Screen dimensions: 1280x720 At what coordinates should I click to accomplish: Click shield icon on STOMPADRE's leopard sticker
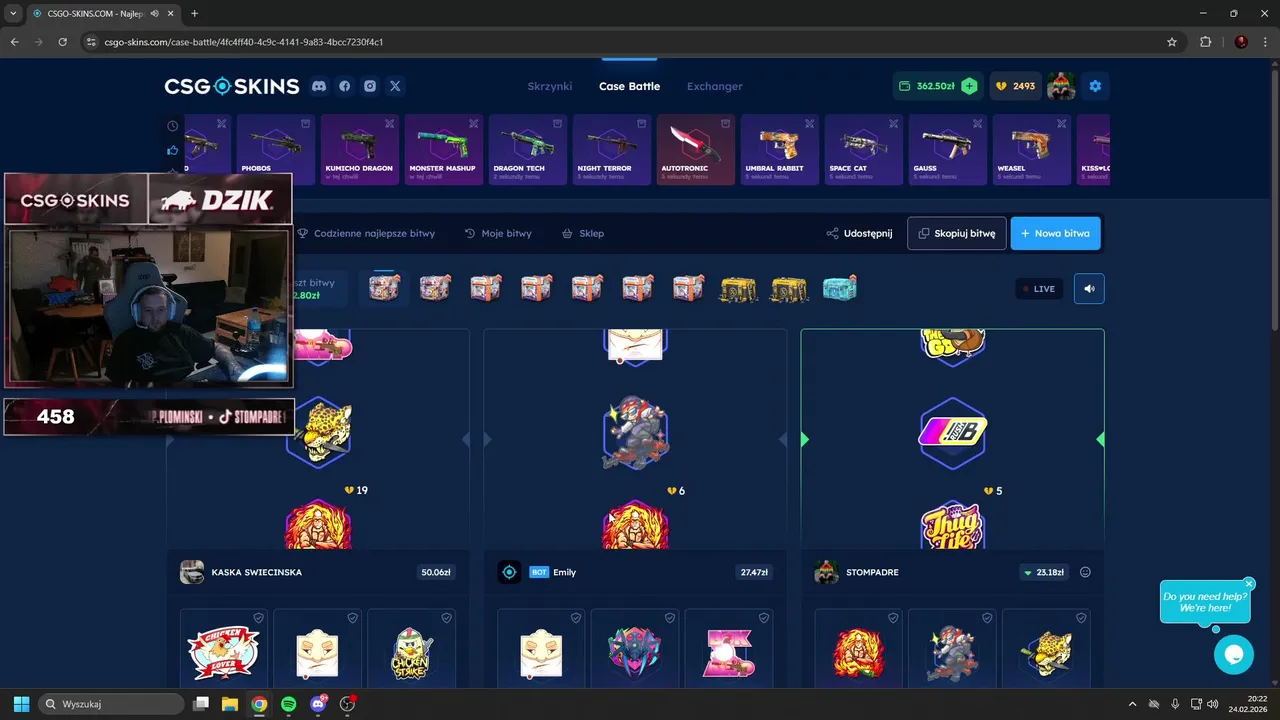[x=1081, y=618]
